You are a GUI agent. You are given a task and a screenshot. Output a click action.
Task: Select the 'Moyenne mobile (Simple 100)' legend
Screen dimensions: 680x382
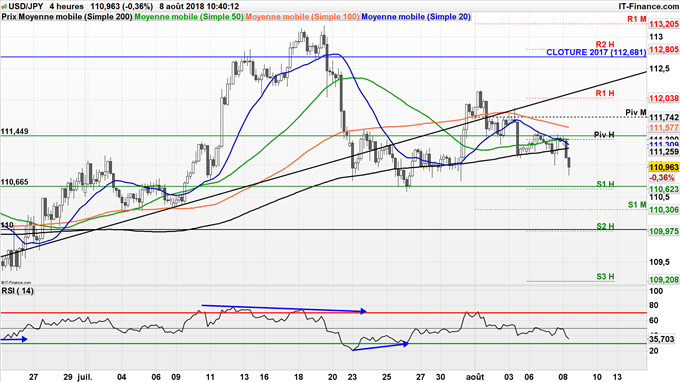point(302,17)
